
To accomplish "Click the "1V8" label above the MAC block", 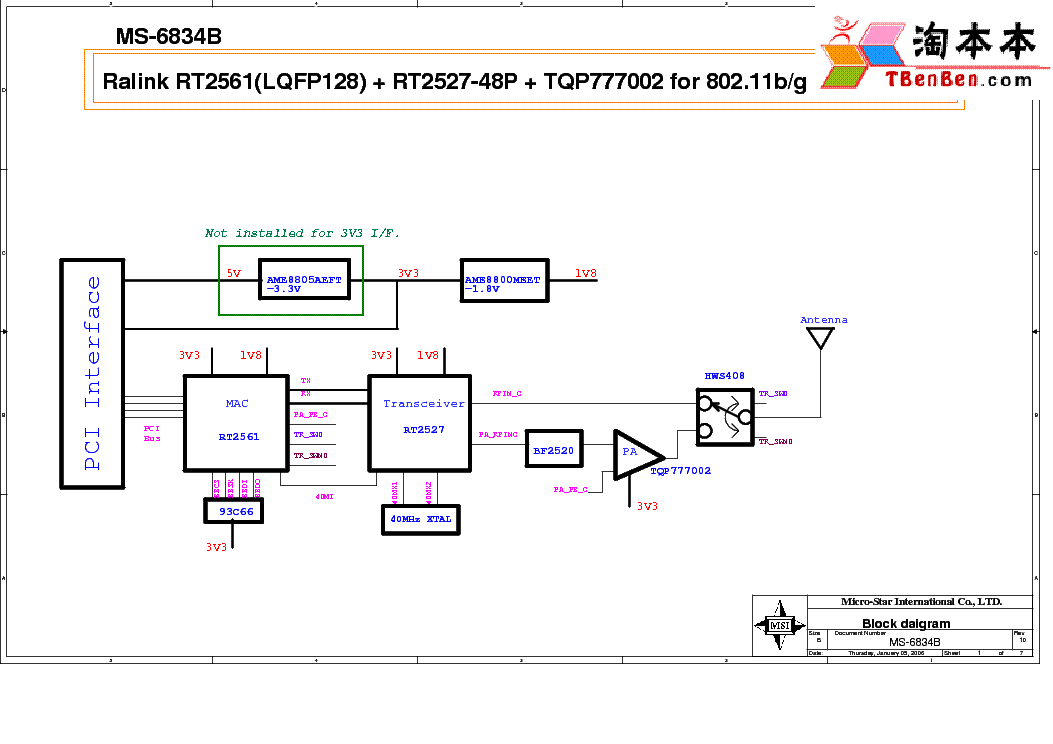I will click(x=251, y=355).
